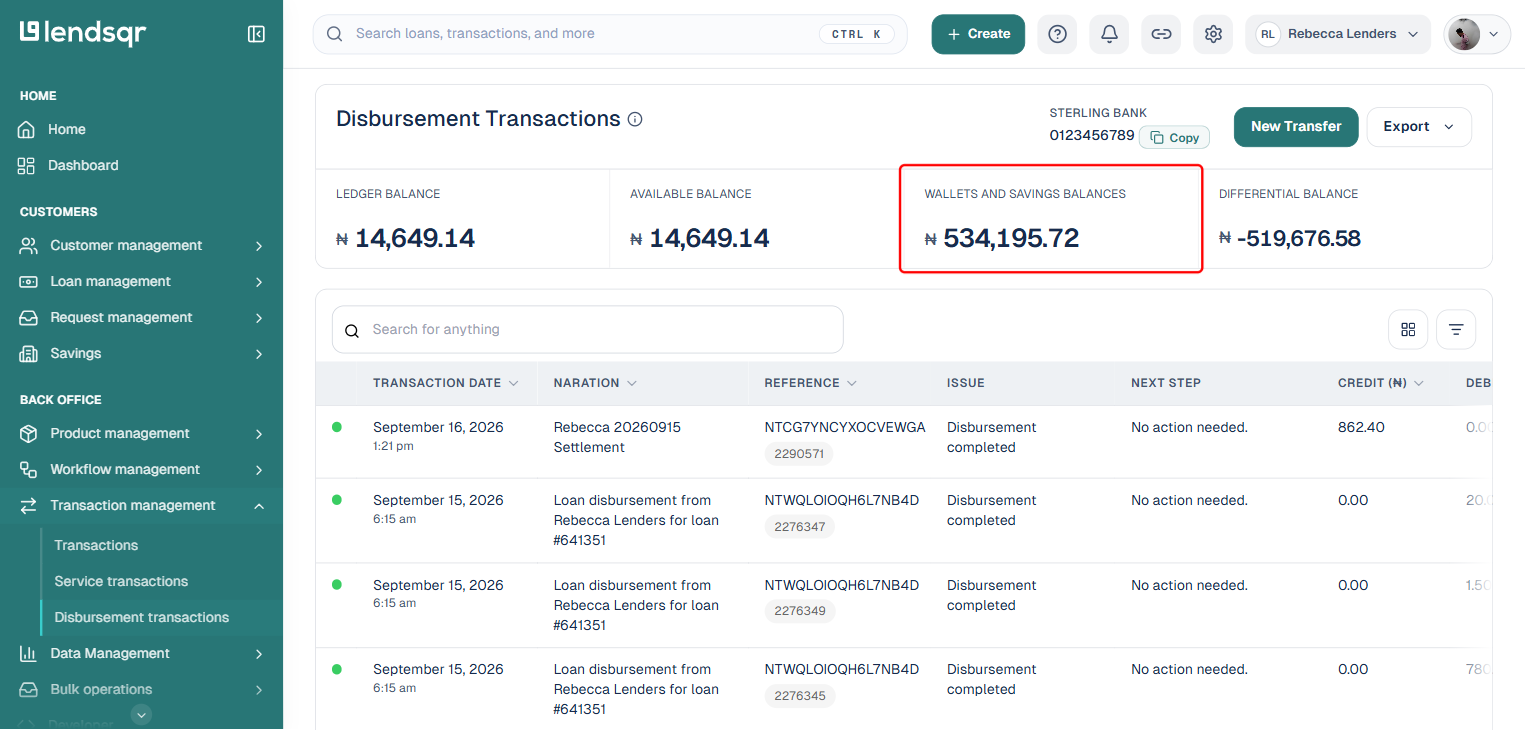The image size is (1535, 730).
Task: Click the Search for anything field
Action: (588, 329)
